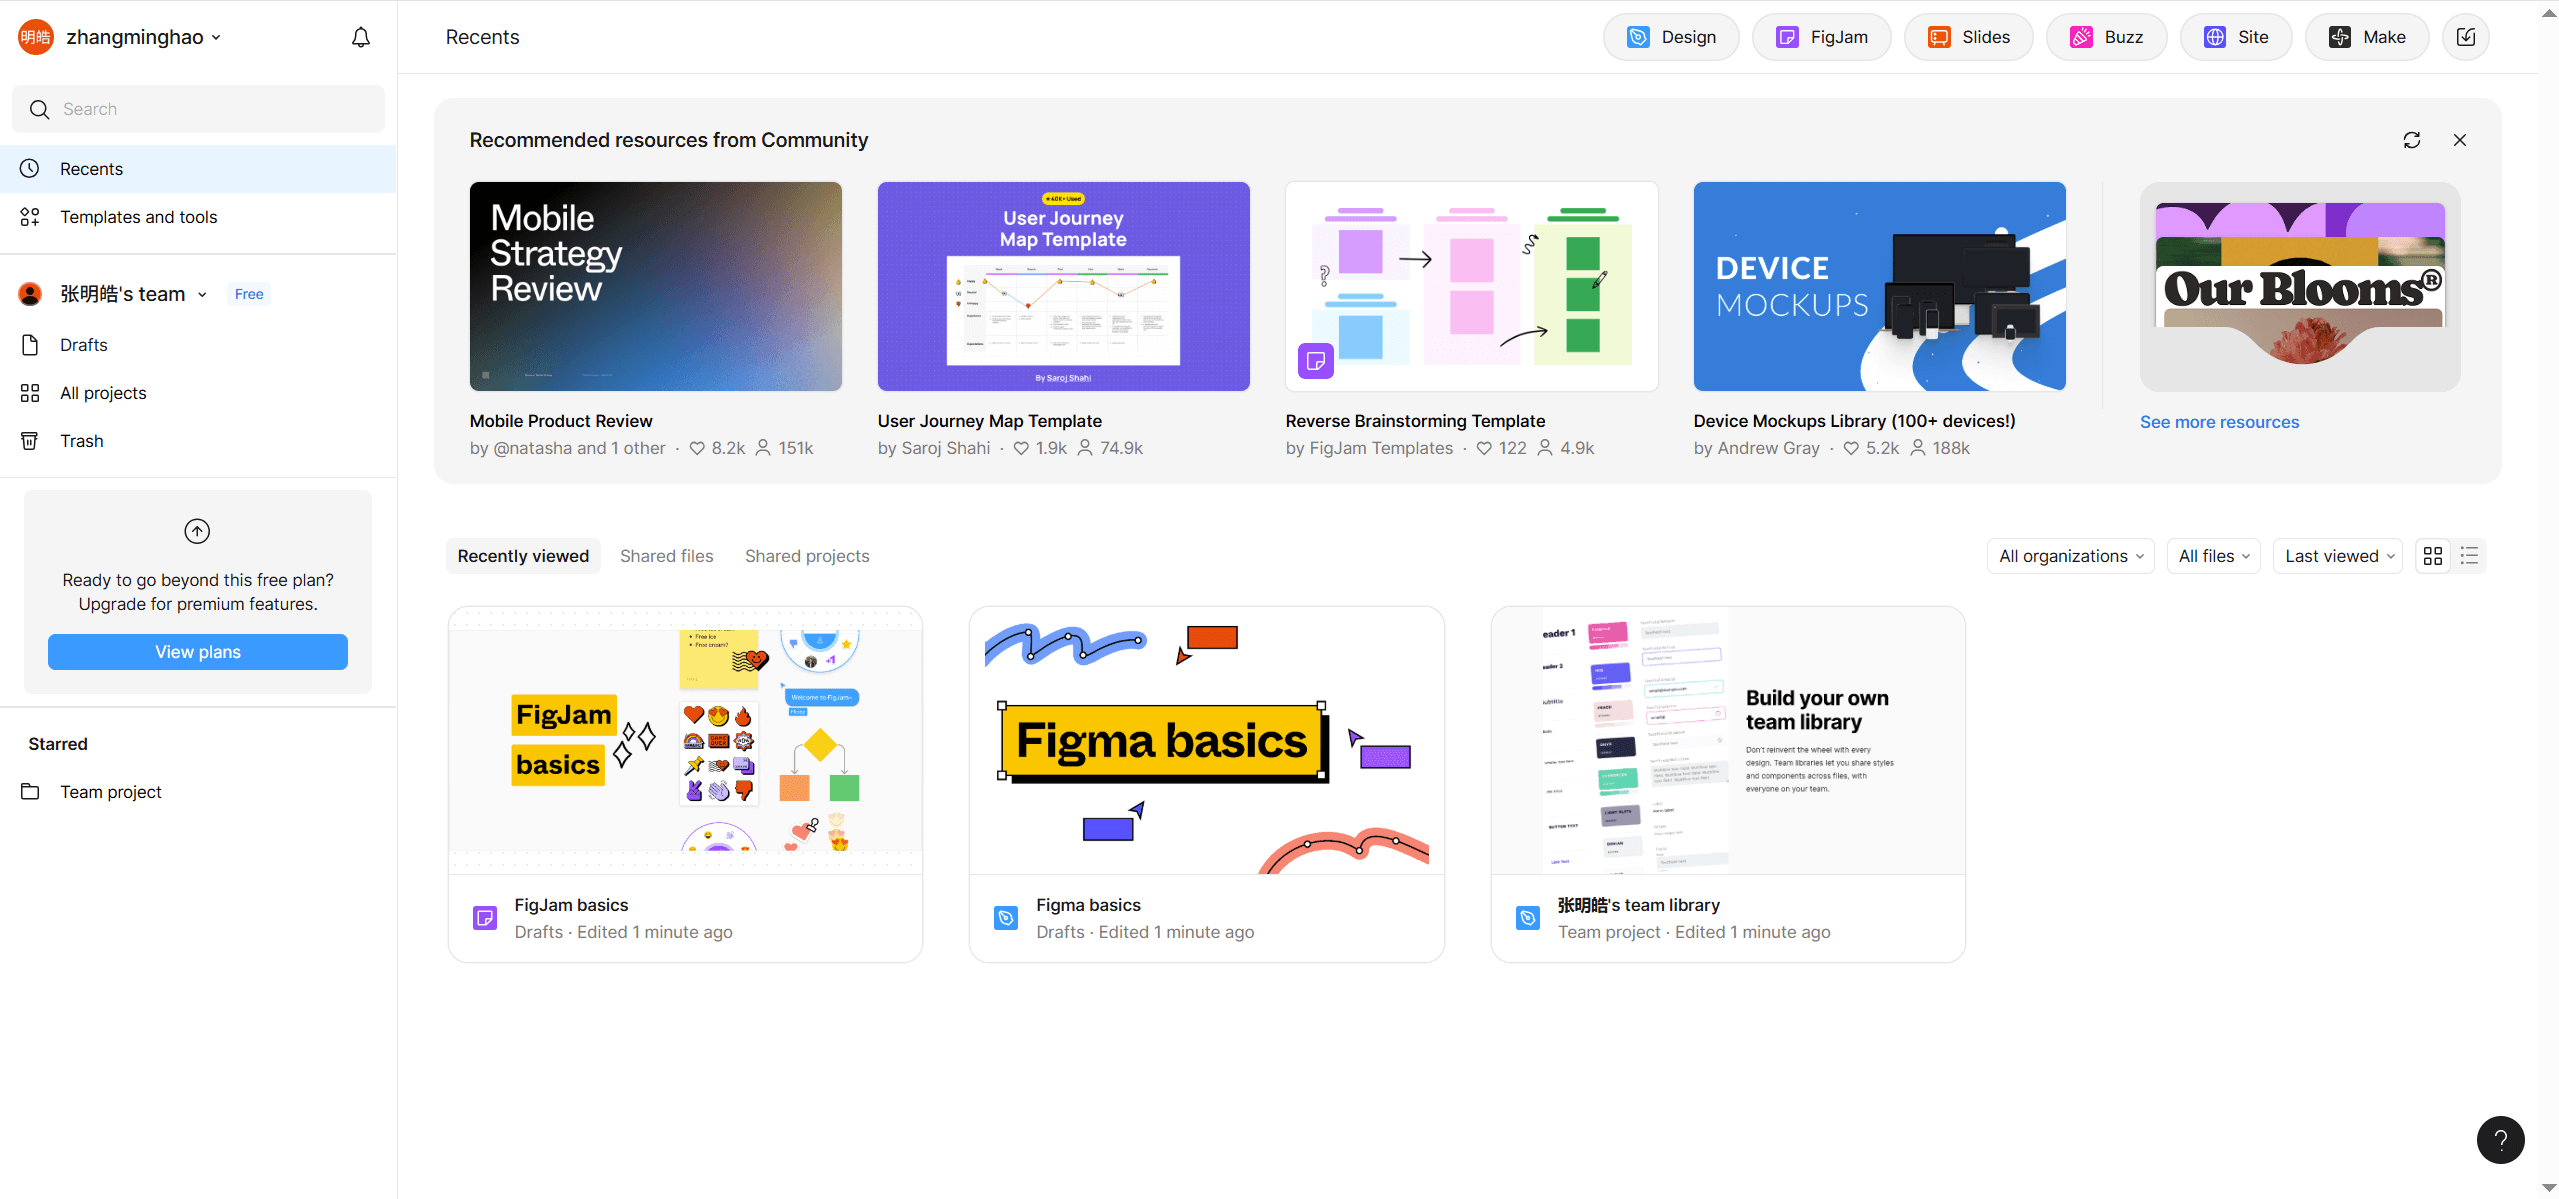2559x1199 pixels.
Task: Expand the 张明皓's team switcher
Action: 132,294
